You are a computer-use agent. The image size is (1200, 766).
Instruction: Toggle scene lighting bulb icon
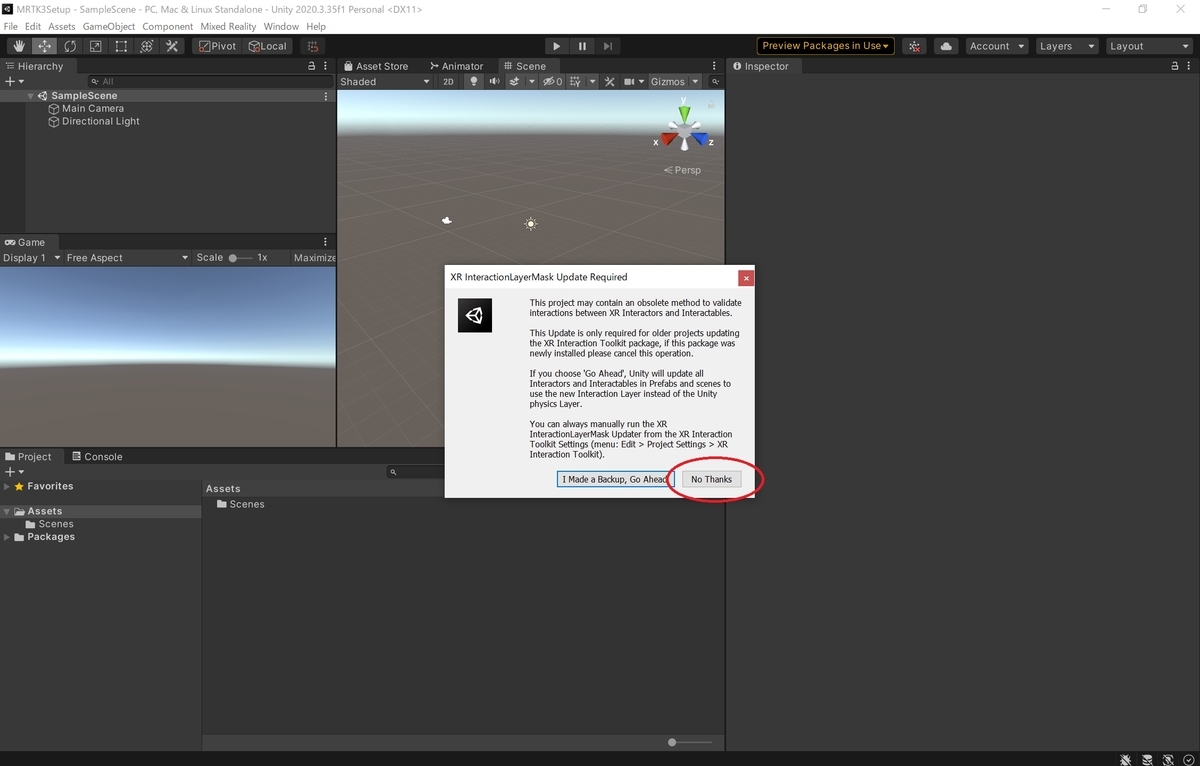pos(474,82)
